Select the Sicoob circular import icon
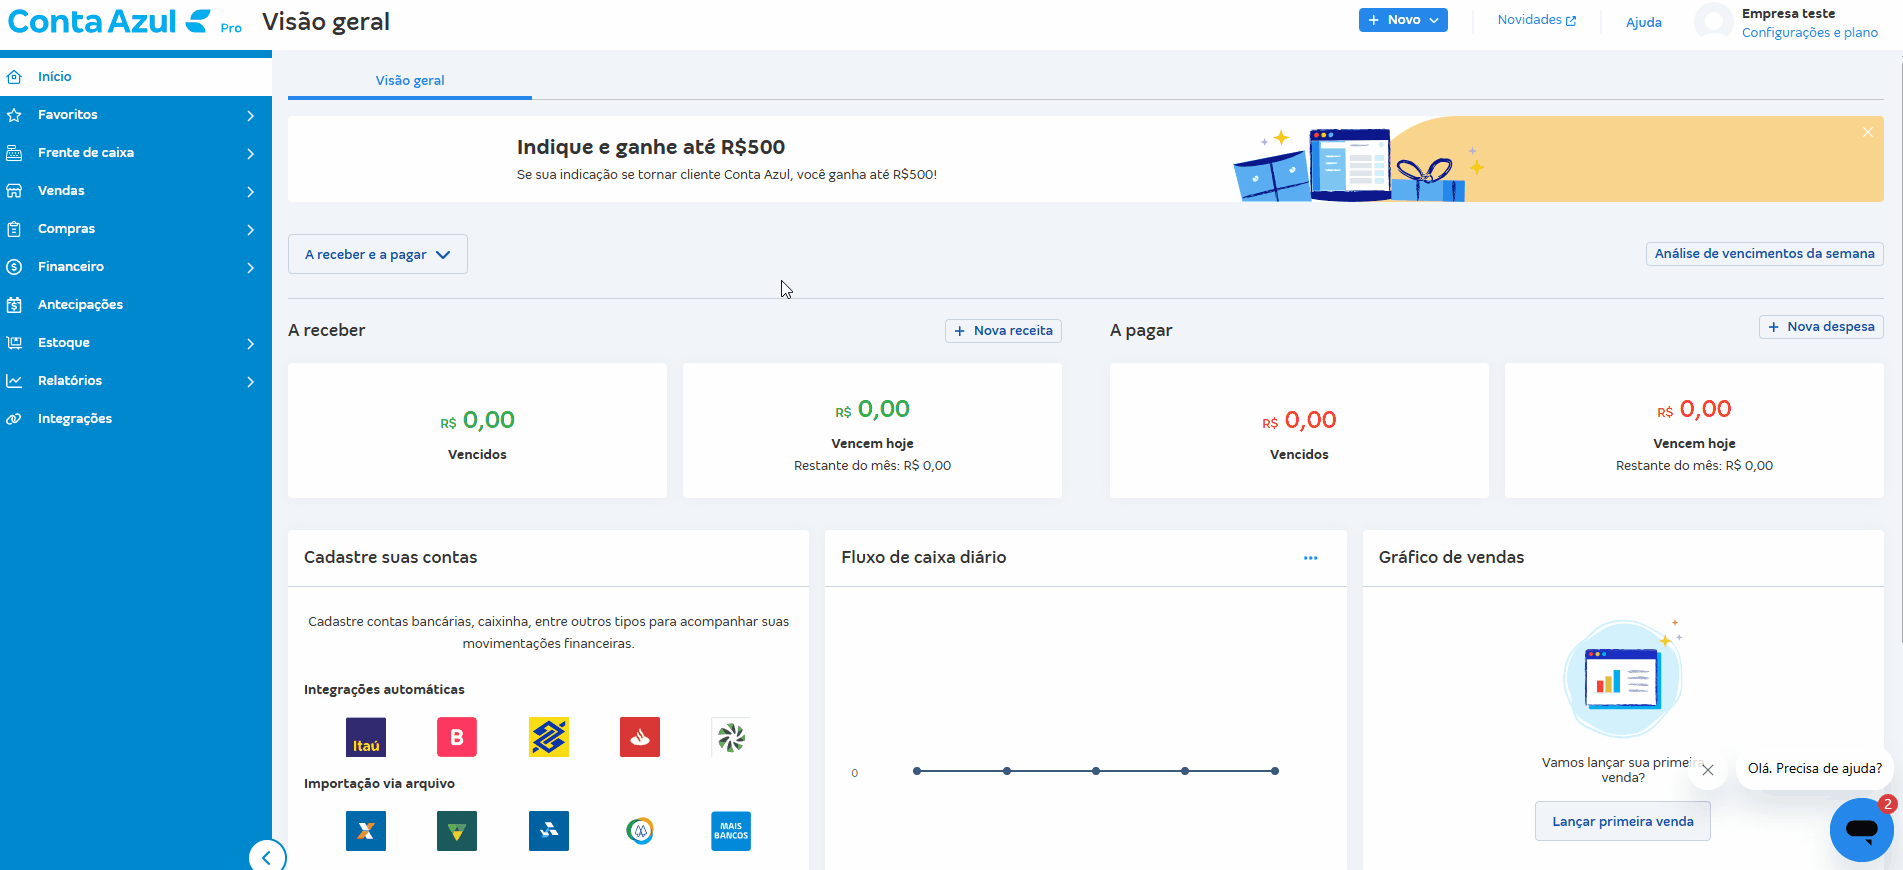The image size is (1903, 870). pyautogui.click(x=640, y=831)
